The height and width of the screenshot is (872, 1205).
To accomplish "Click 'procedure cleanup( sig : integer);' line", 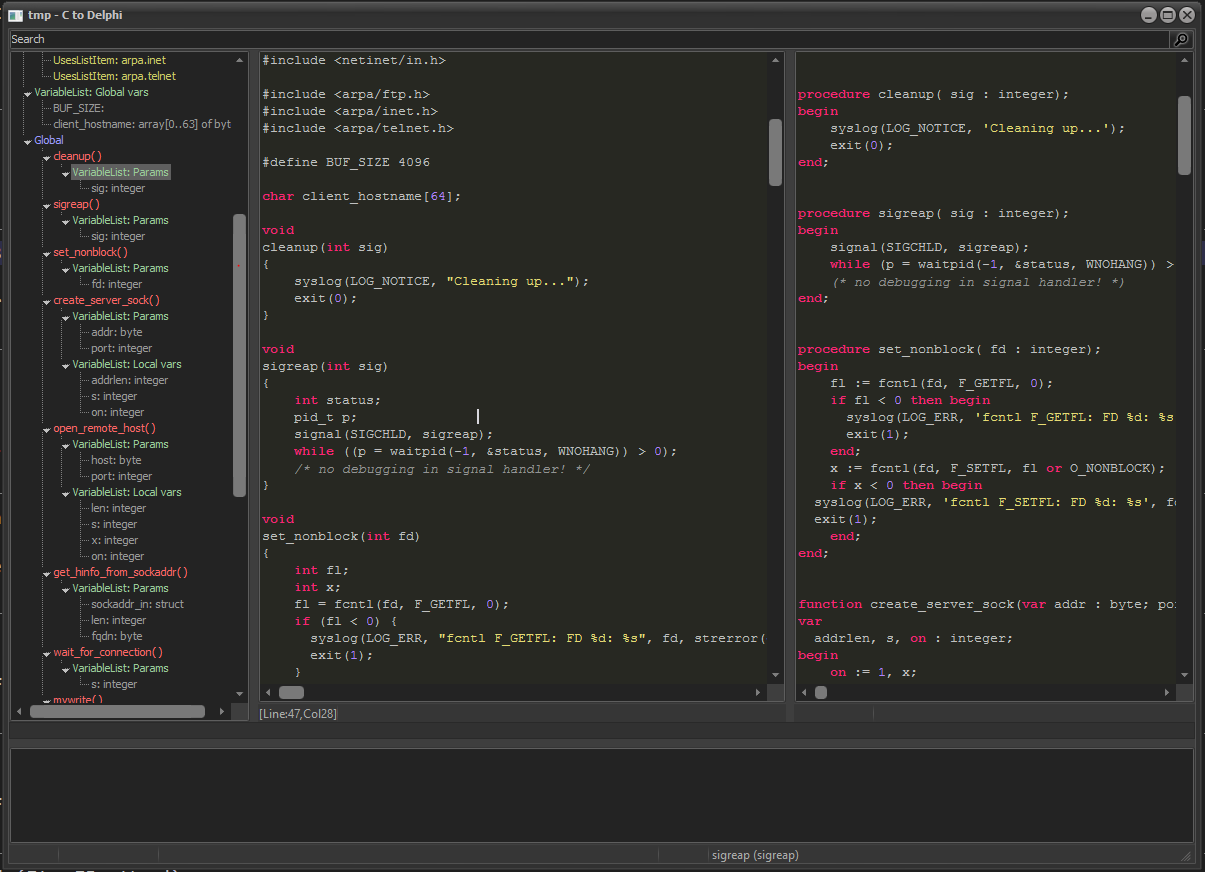I will (x=934, y=94).
